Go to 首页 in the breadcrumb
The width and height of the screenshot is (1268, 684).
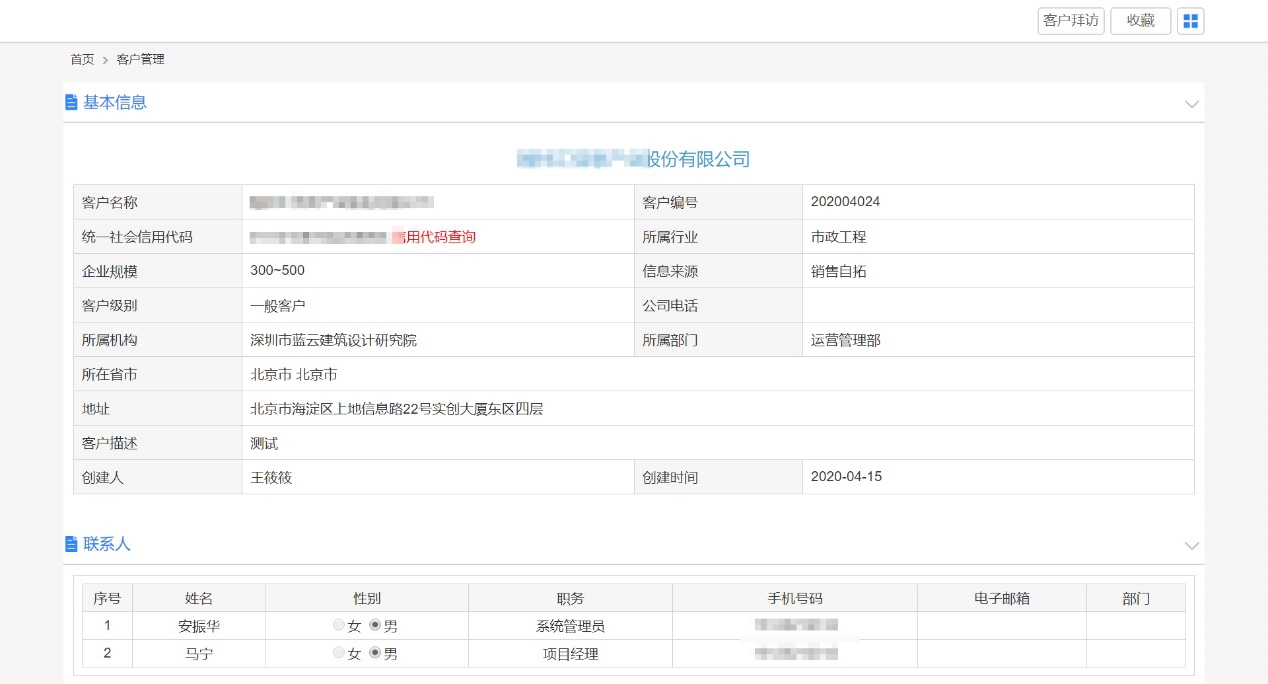coord(82,60)
